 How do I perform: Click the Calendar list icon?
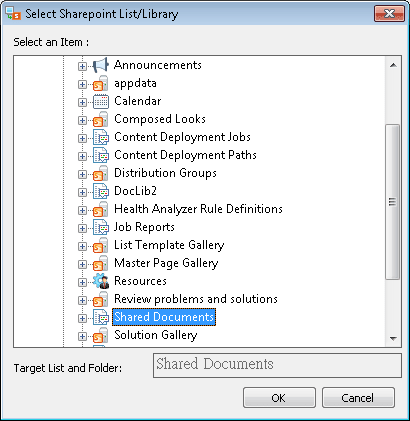(x=101, y=101)
